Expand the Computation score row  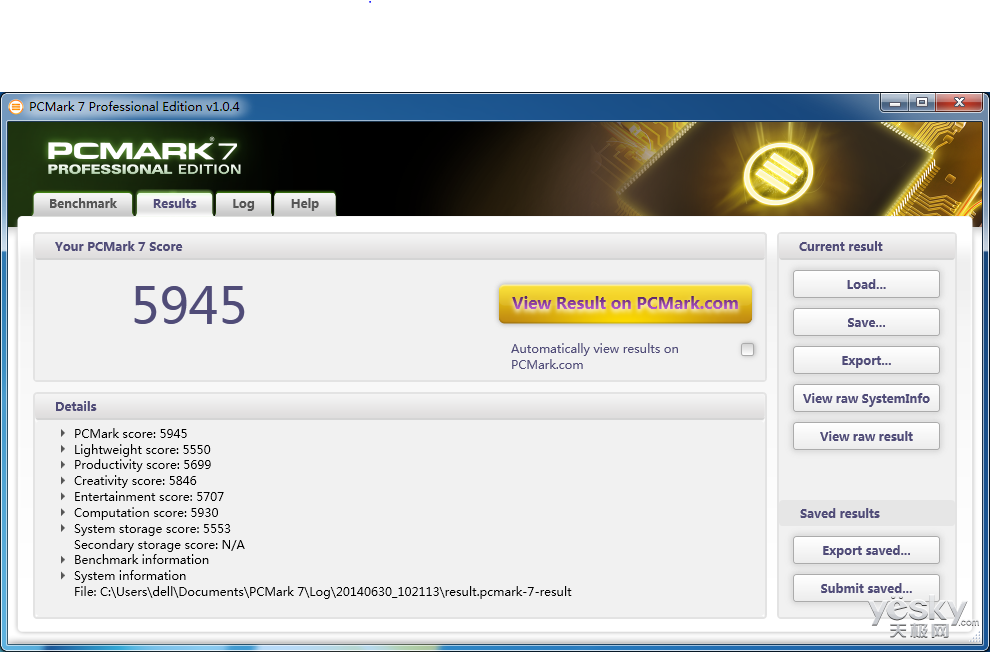click(63, 513)
